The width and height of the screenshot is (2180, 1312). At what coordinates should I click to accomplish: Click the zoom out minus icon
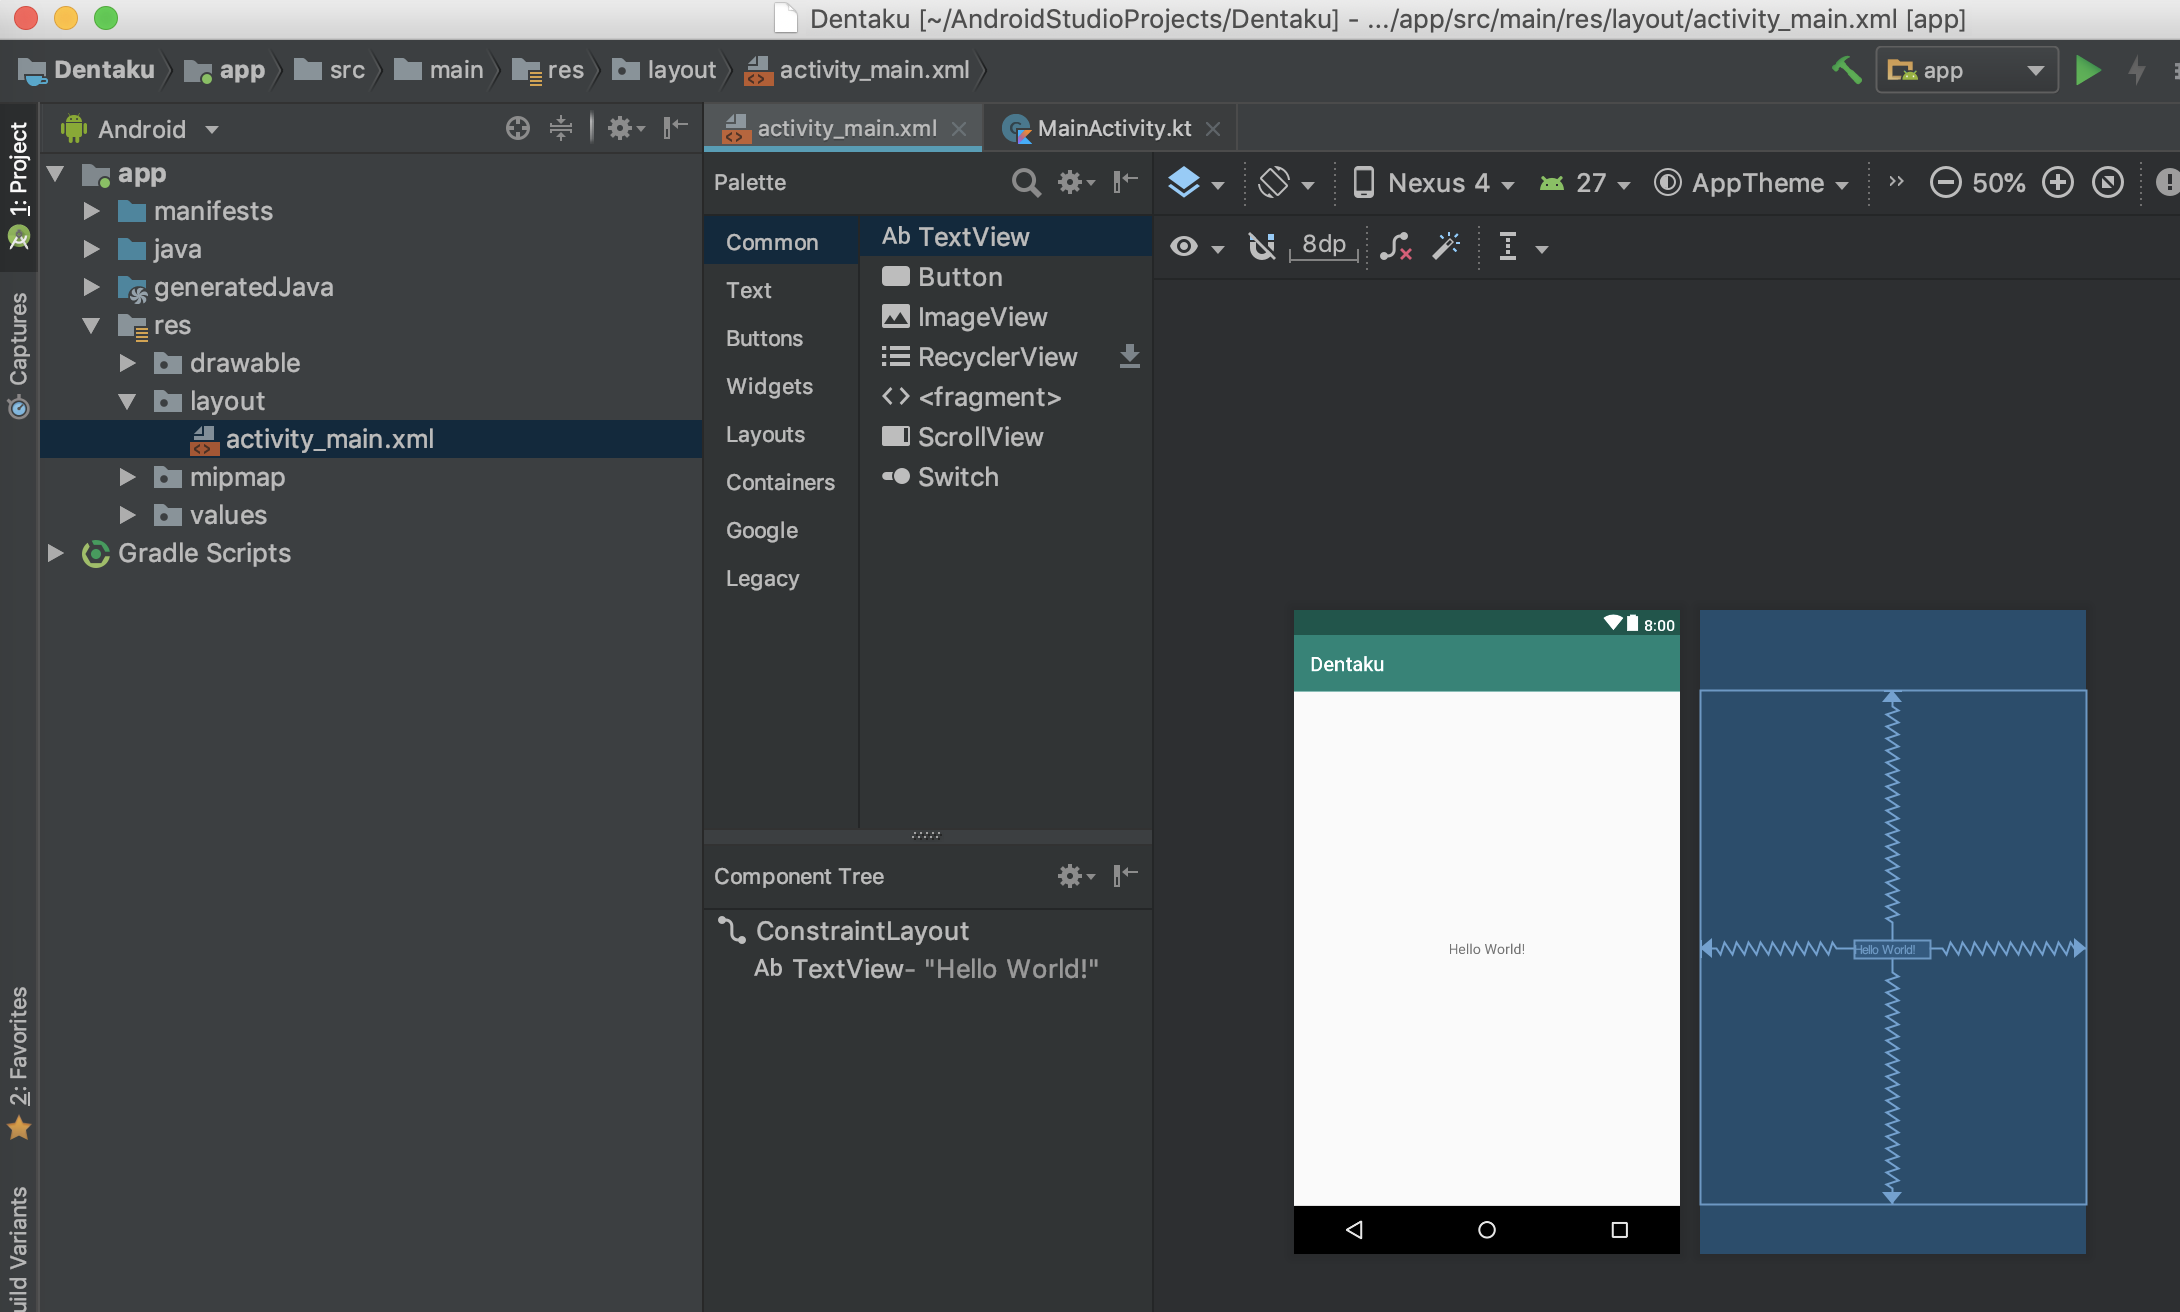tap(1944, 182)
